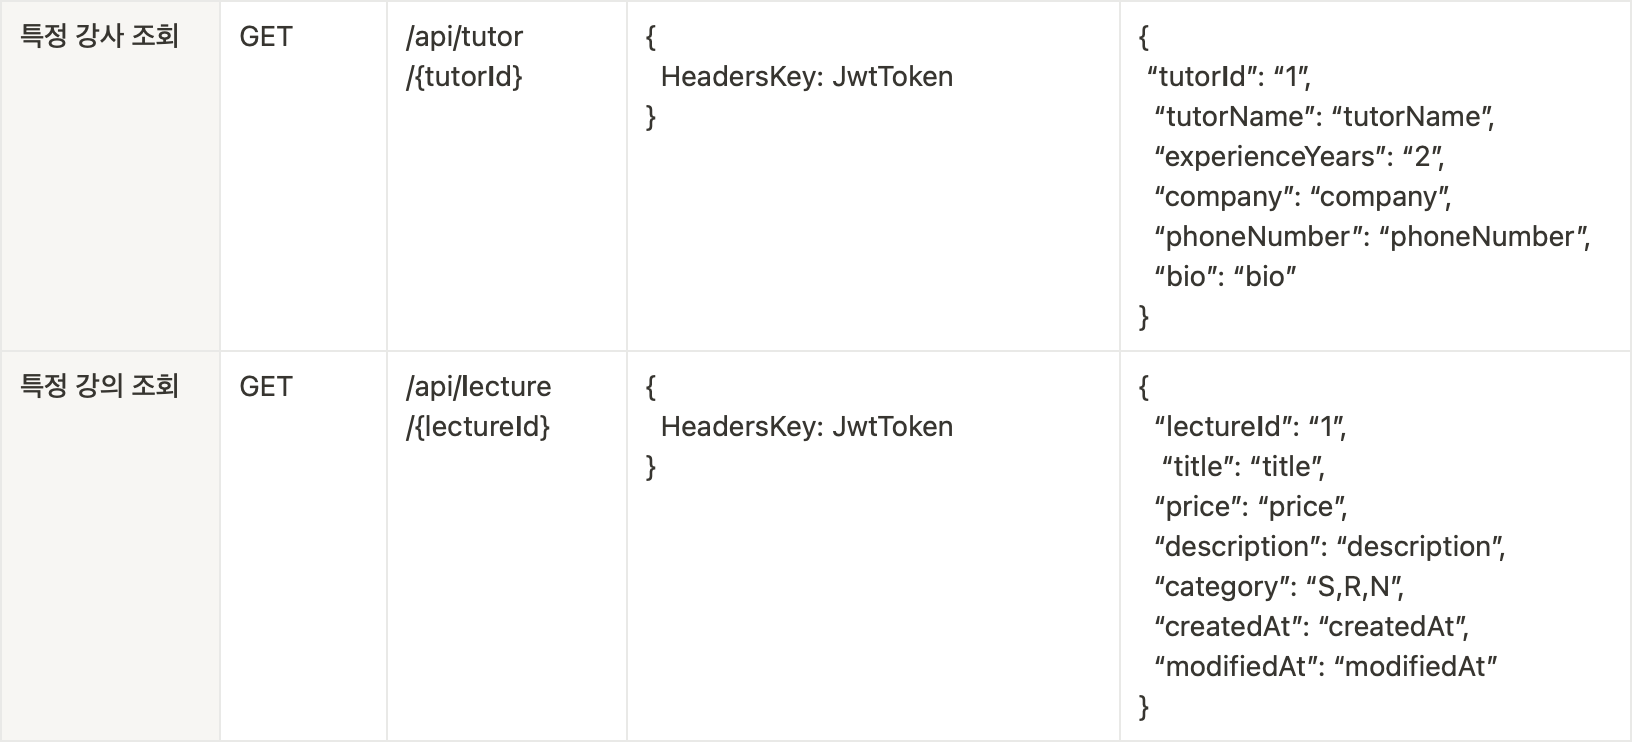The width and height of the screenshot is (1634, 742).
Task: Click the "phoneNumber" response line
Action: (x=1372, y=237)
